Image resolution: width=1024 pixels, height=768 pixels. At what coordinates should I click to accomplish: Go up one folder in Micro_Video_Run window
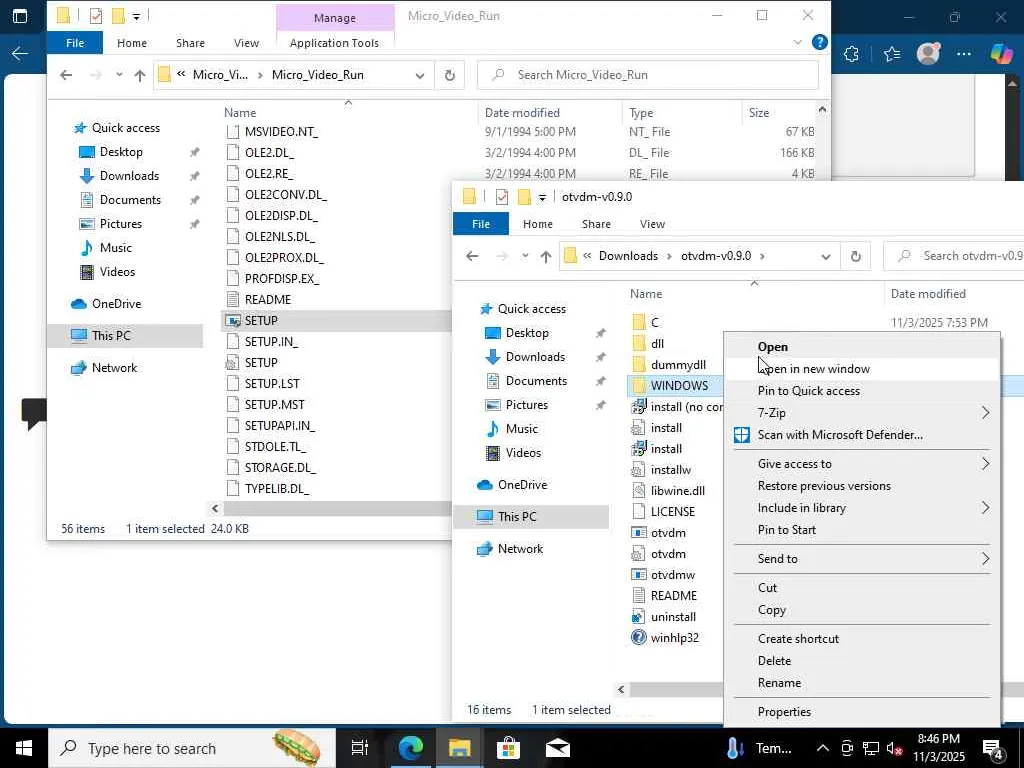point(140,75)
